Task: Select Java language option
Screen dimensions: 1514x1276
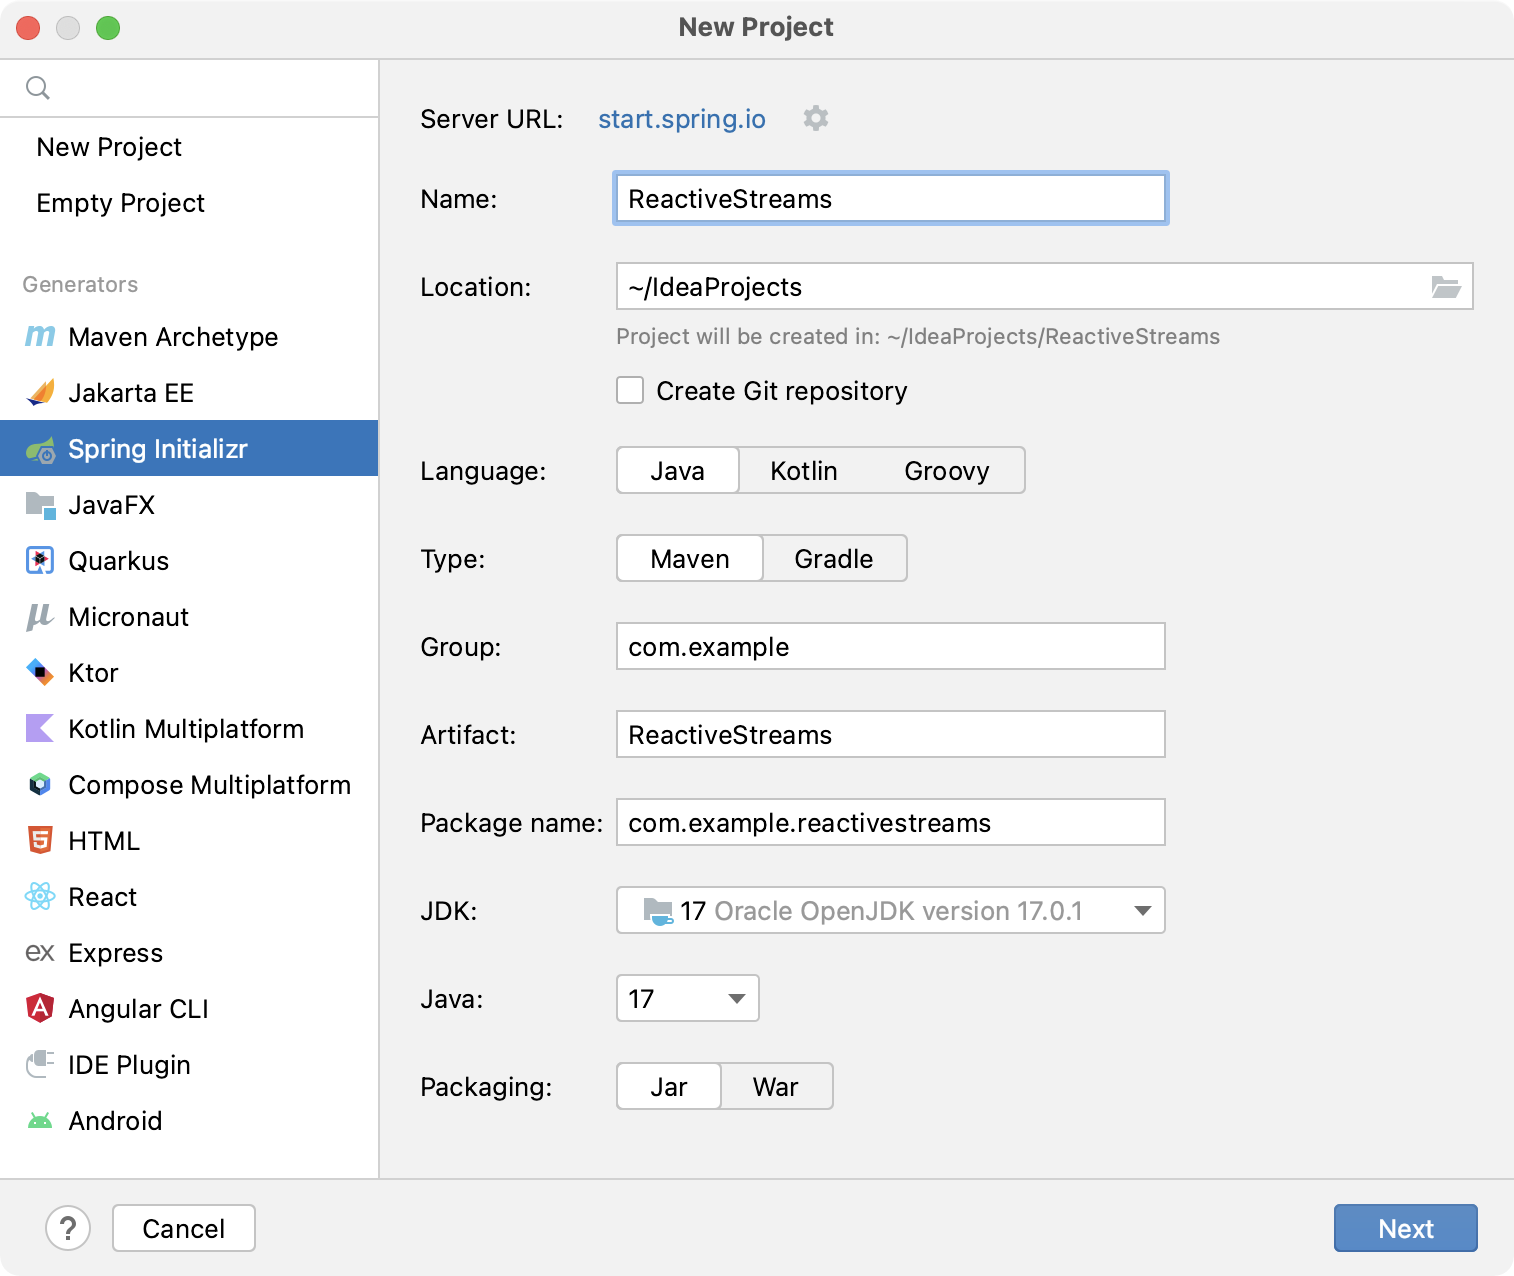Action: [678, 470]
